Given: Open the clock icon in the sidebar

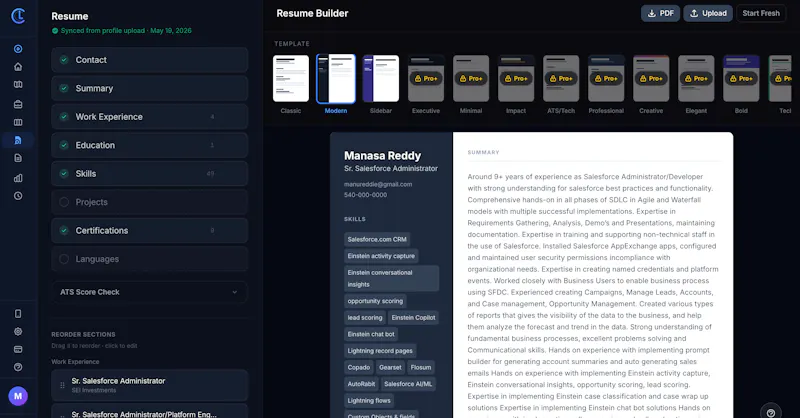Looking at the screenshot, I should pos(18,196).
